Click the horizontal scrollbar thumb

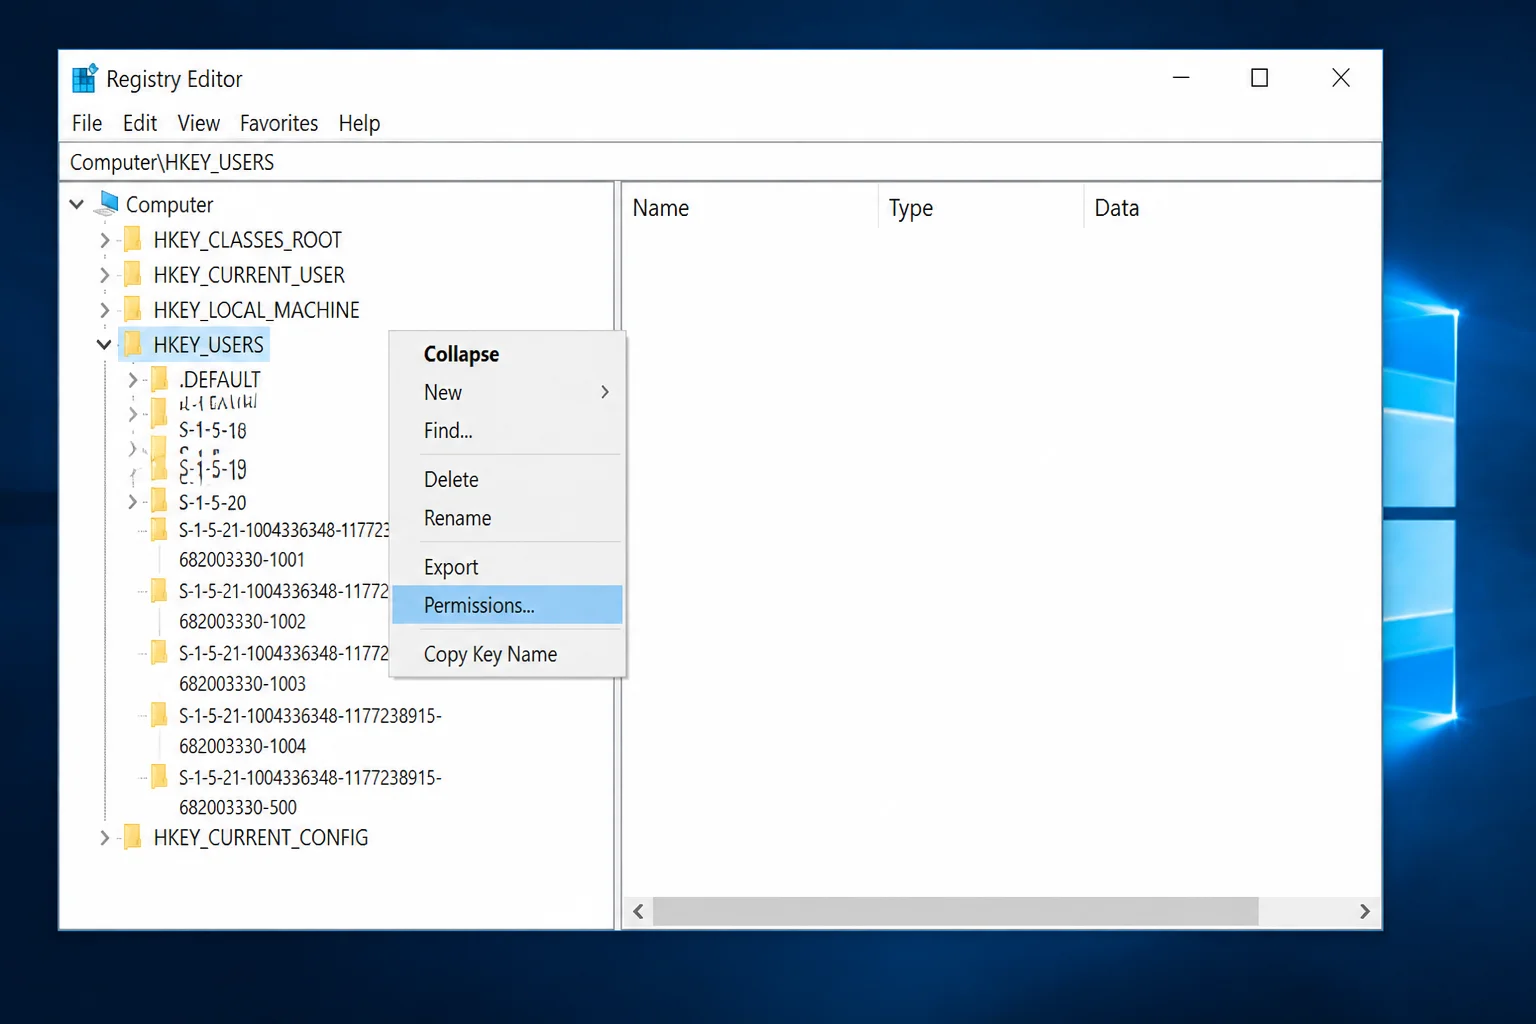(956, 911)
